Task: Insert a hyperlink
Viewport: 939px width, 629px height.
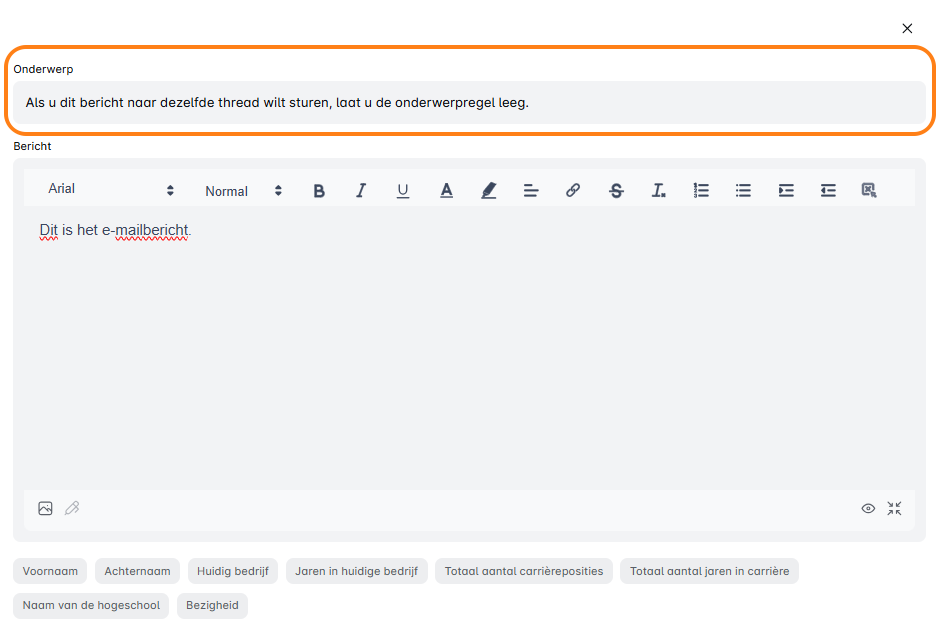Action: pyautogui.click(x=573, y=190)
